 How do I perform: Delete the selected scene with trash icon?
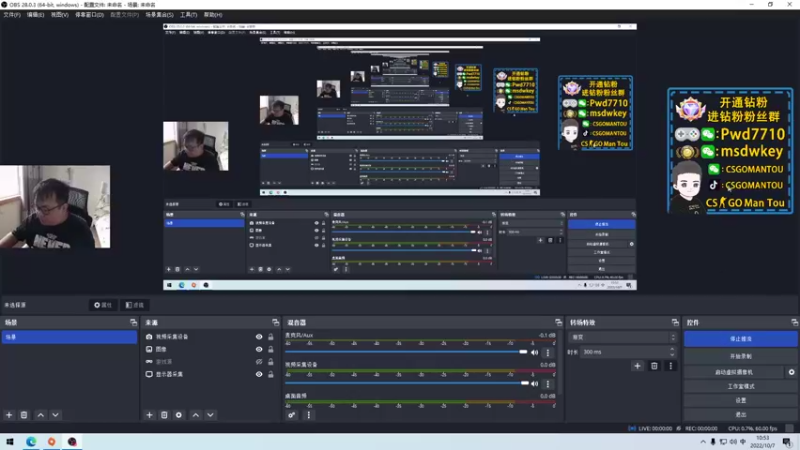pyautogui.click(x=24, y=415)
